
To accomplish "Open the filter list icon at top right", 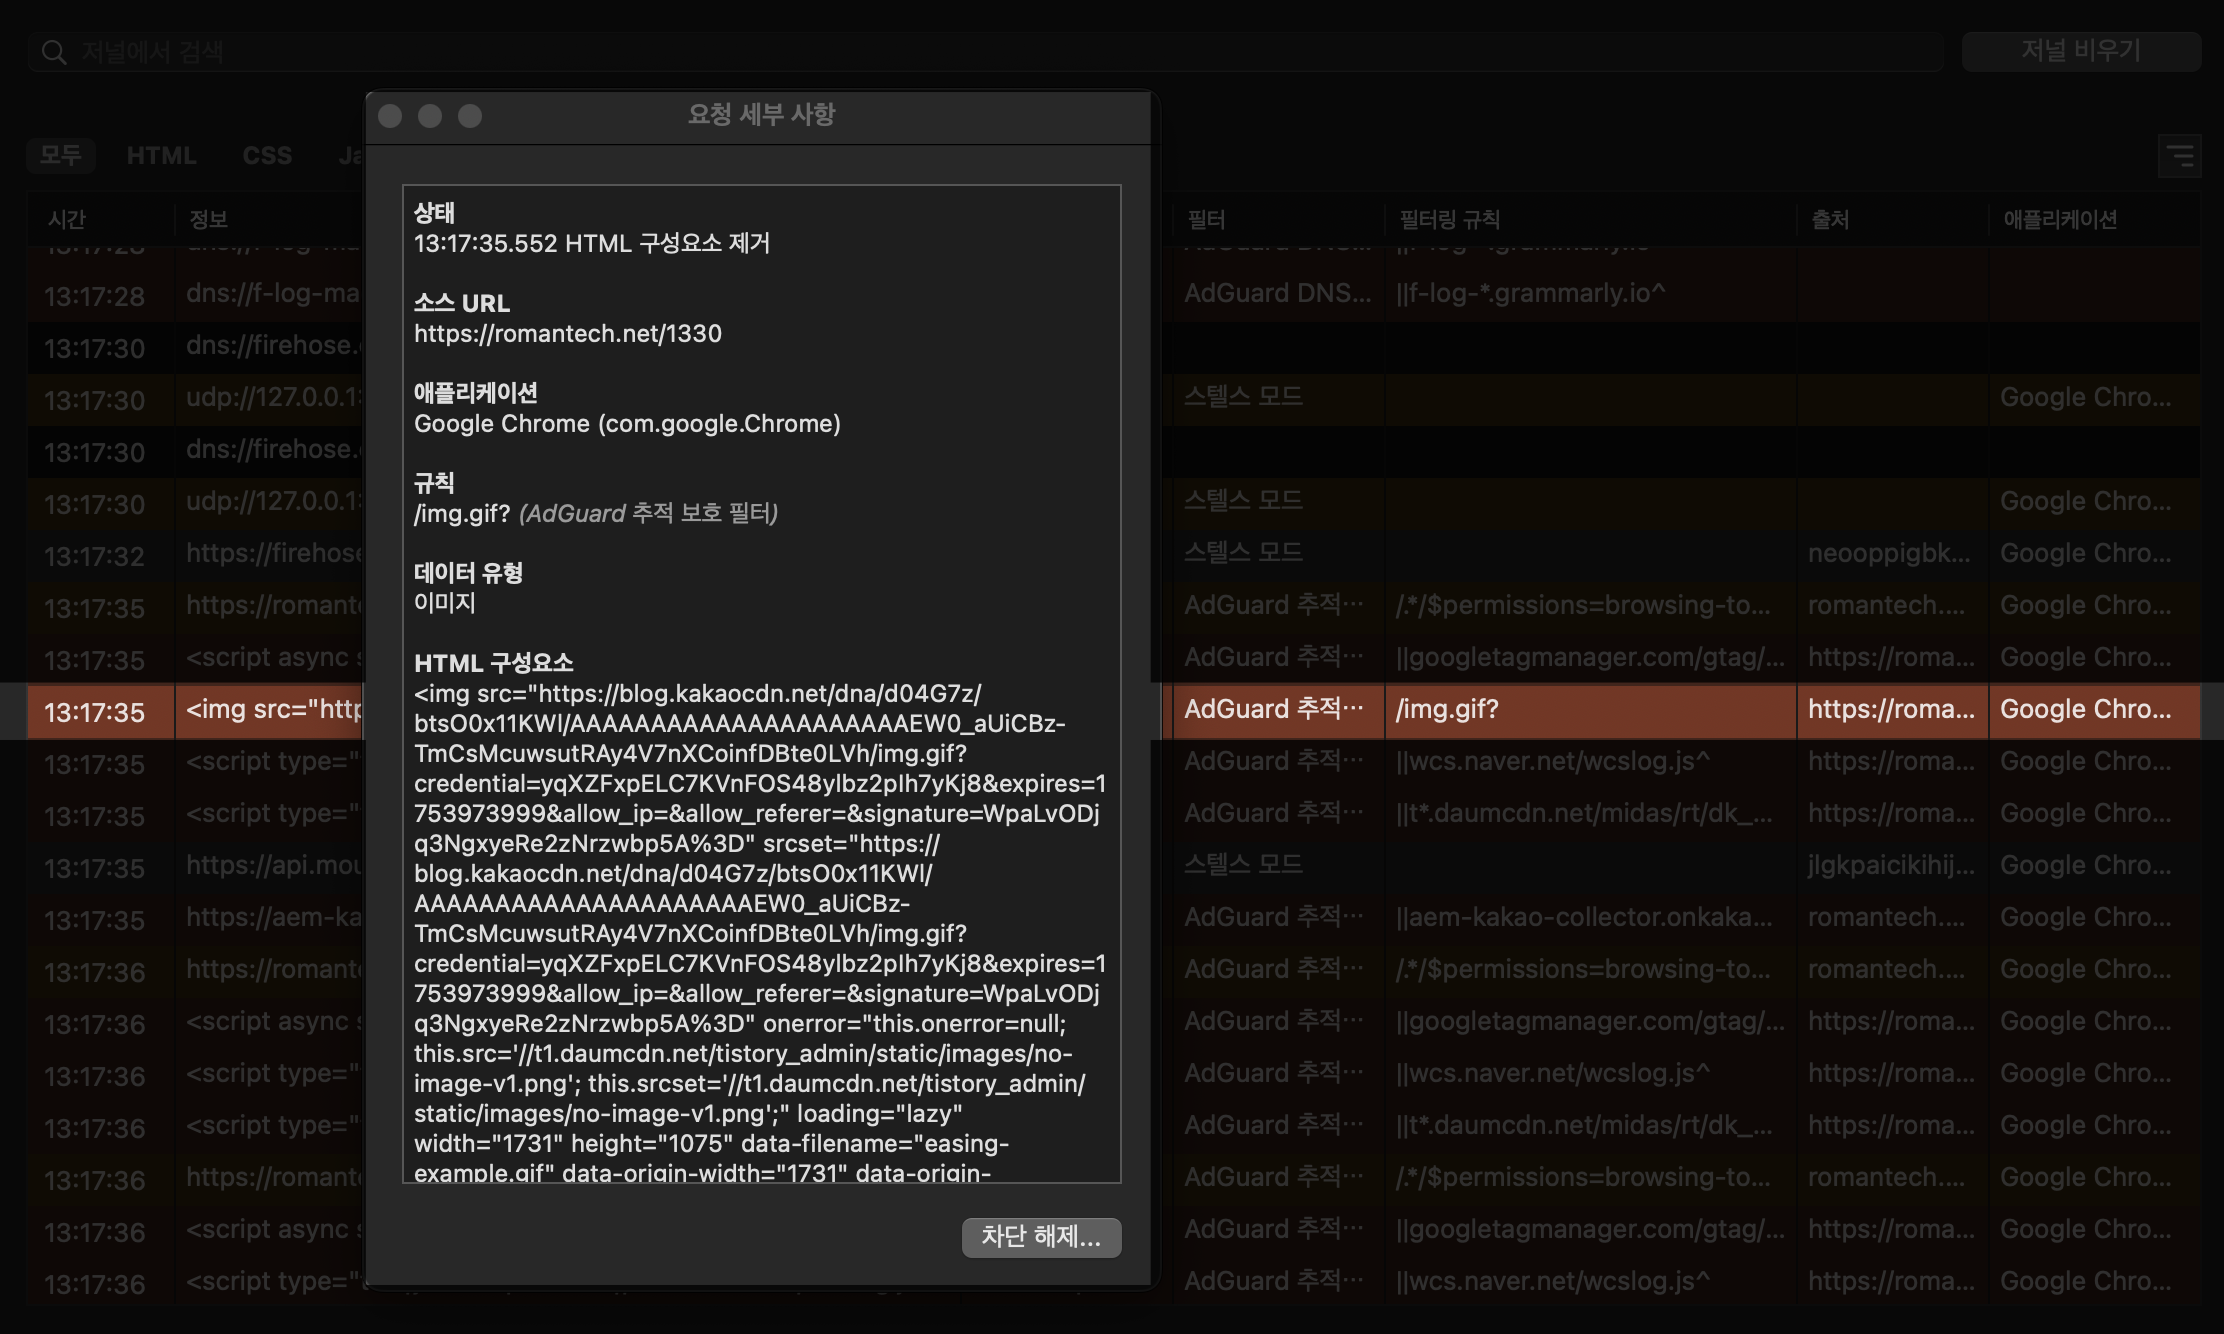I will 2179,156.
